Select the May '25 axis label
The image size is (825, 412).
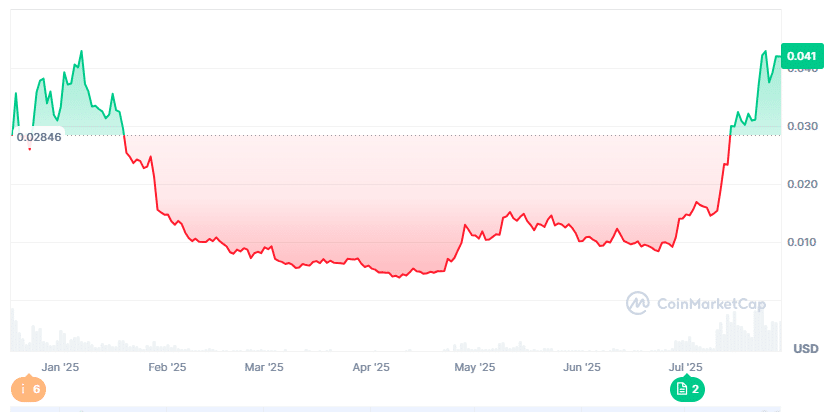click(475, 367)
